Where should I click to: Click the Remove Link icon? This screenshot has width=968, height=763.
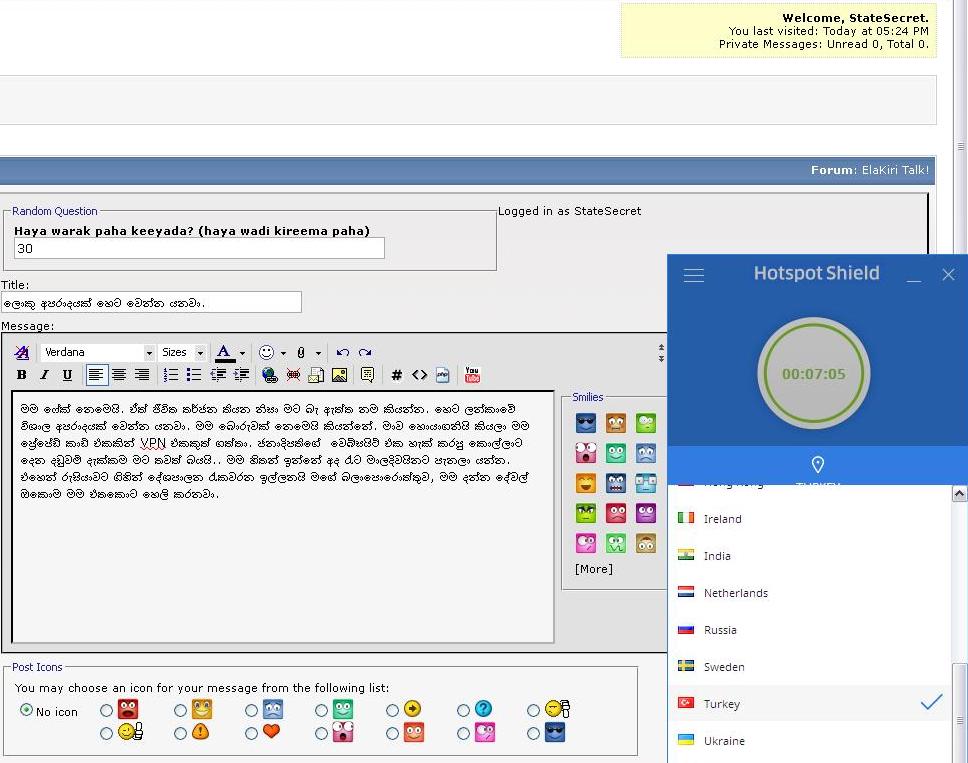[x=293, y=375]
